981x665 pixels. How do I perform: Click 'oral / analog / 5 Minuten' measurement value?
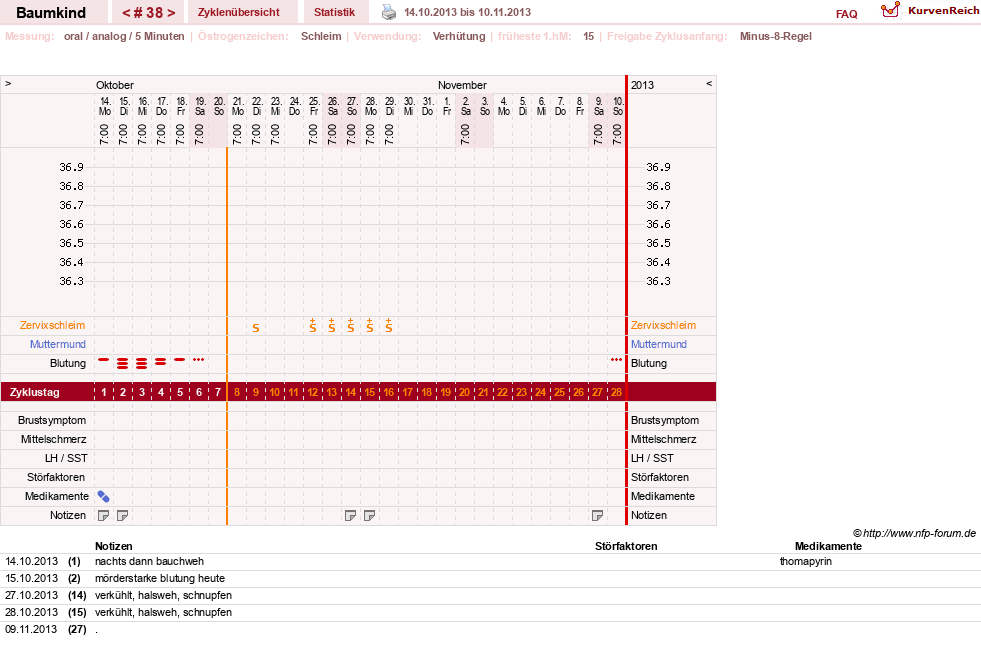click(x=124, y=36)
